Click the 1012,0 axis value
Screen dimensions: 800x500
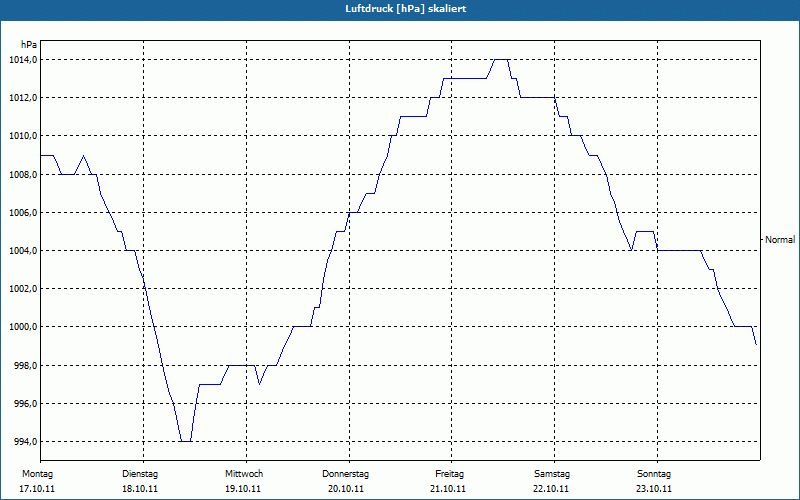23,97
